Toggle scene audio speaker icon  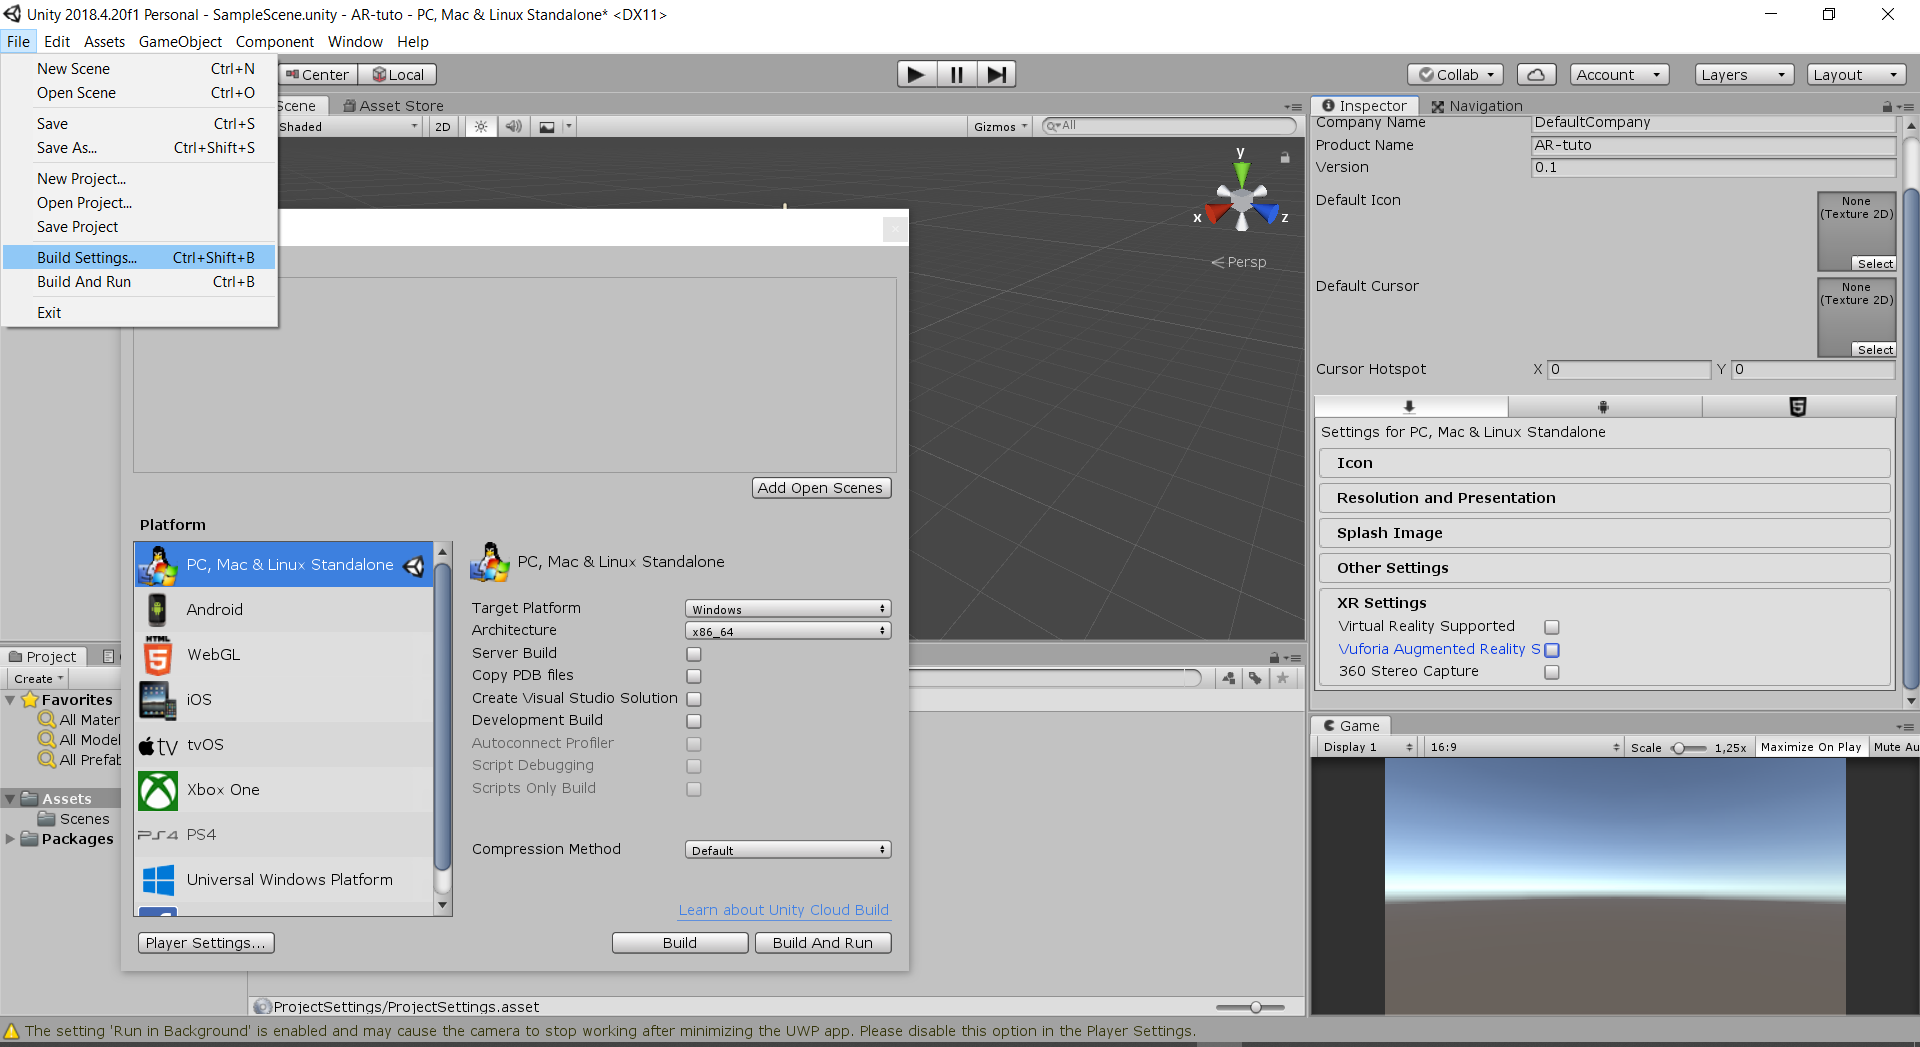(x=513, y=127)
